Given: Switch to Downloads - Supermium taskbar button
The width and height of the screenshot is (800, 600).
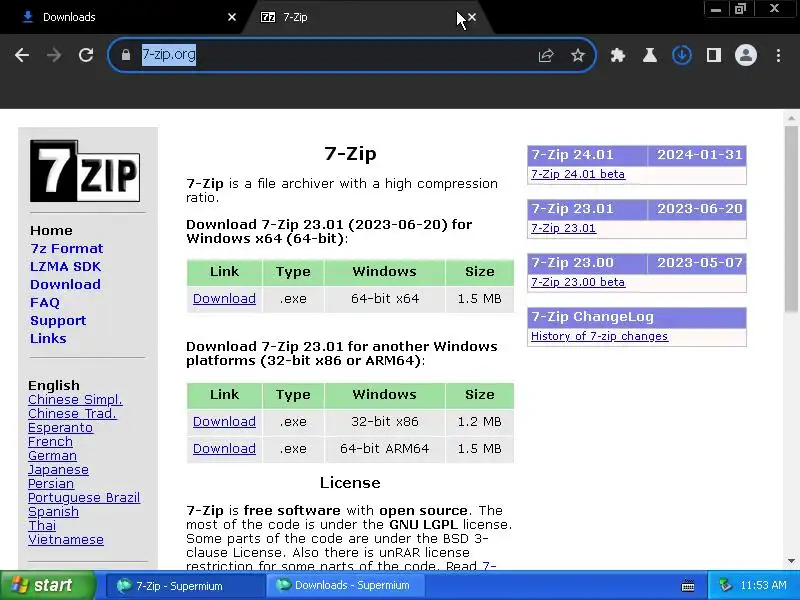Looking at the screenshot, I should 345,586.
